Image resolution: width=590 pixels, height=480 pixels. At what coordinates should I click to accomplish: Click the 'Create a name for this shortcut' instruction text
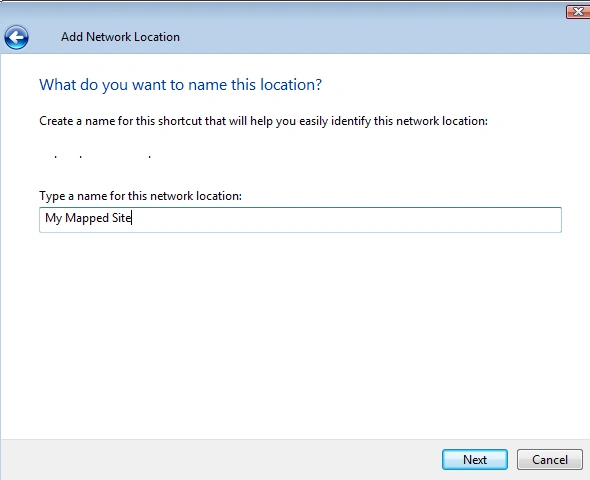pyautogui.click(x=263, y=121)
